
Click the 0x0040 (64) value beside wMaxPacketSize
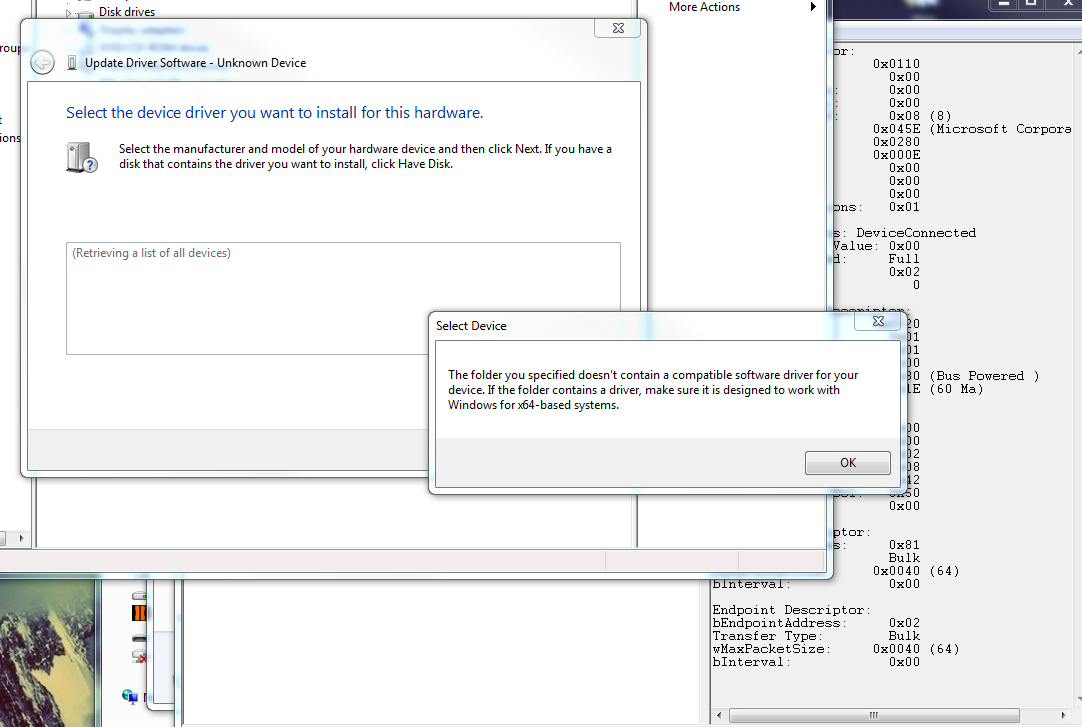click(x=916, y=649)
